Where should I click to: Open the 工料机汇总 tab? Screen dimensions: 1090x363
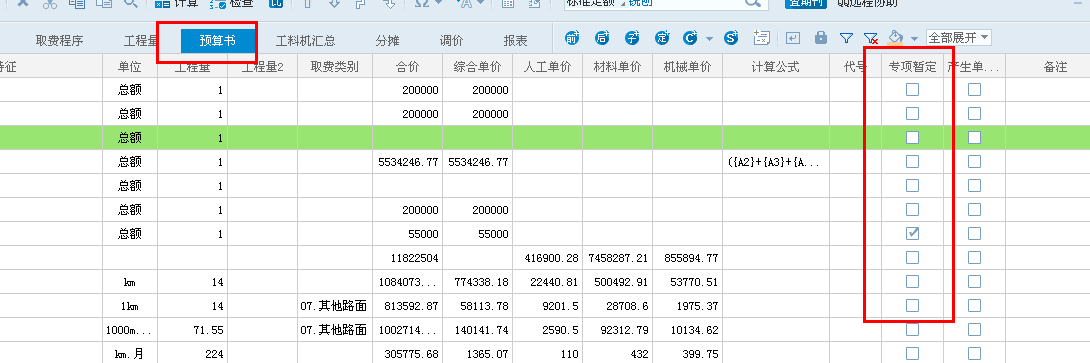[x=305, y=40]
